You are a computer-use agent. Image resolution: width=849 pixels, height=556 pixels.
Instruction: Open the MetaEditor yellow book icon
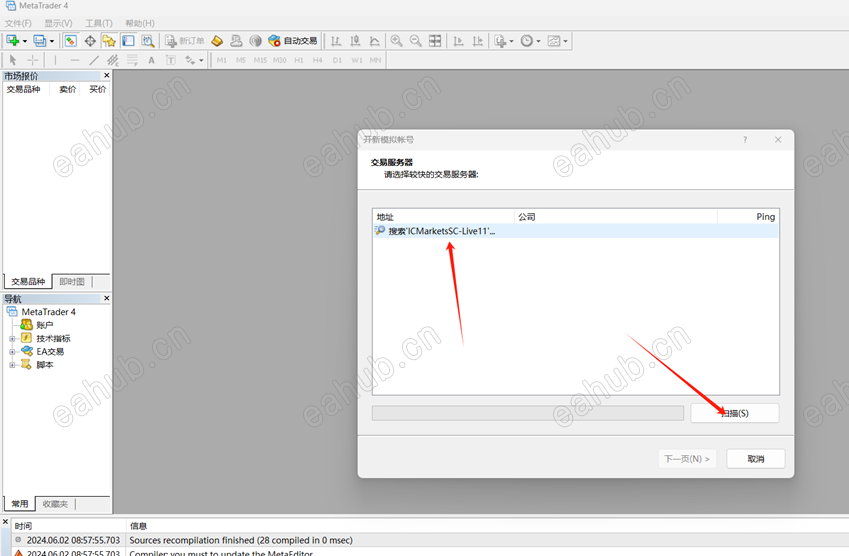pos(217,41)
